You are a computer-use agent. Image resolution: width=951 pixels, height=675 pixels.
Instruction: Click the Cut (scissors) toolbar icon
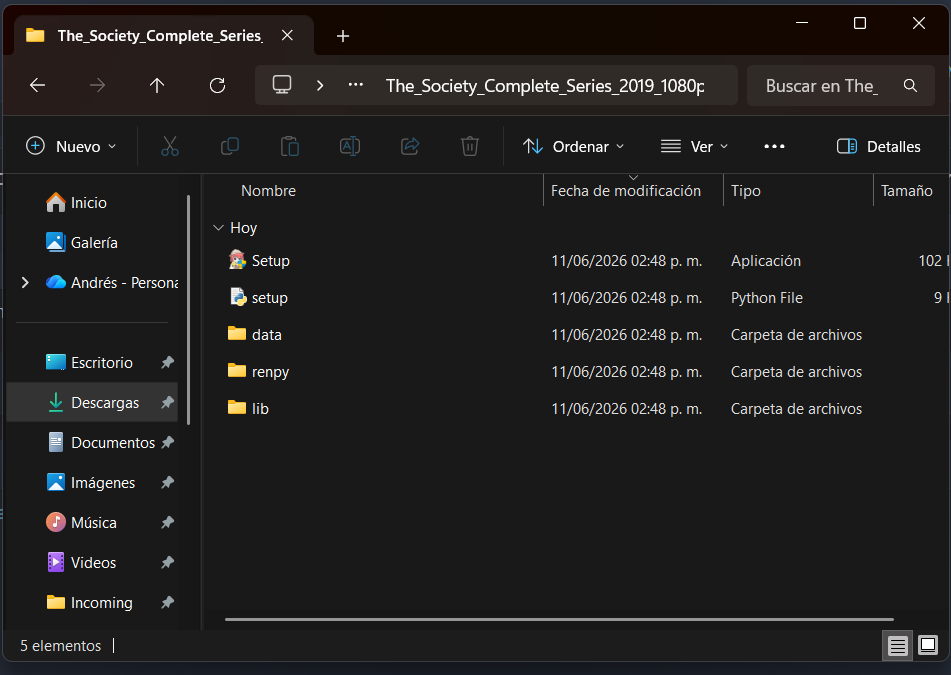click(170, 146)
